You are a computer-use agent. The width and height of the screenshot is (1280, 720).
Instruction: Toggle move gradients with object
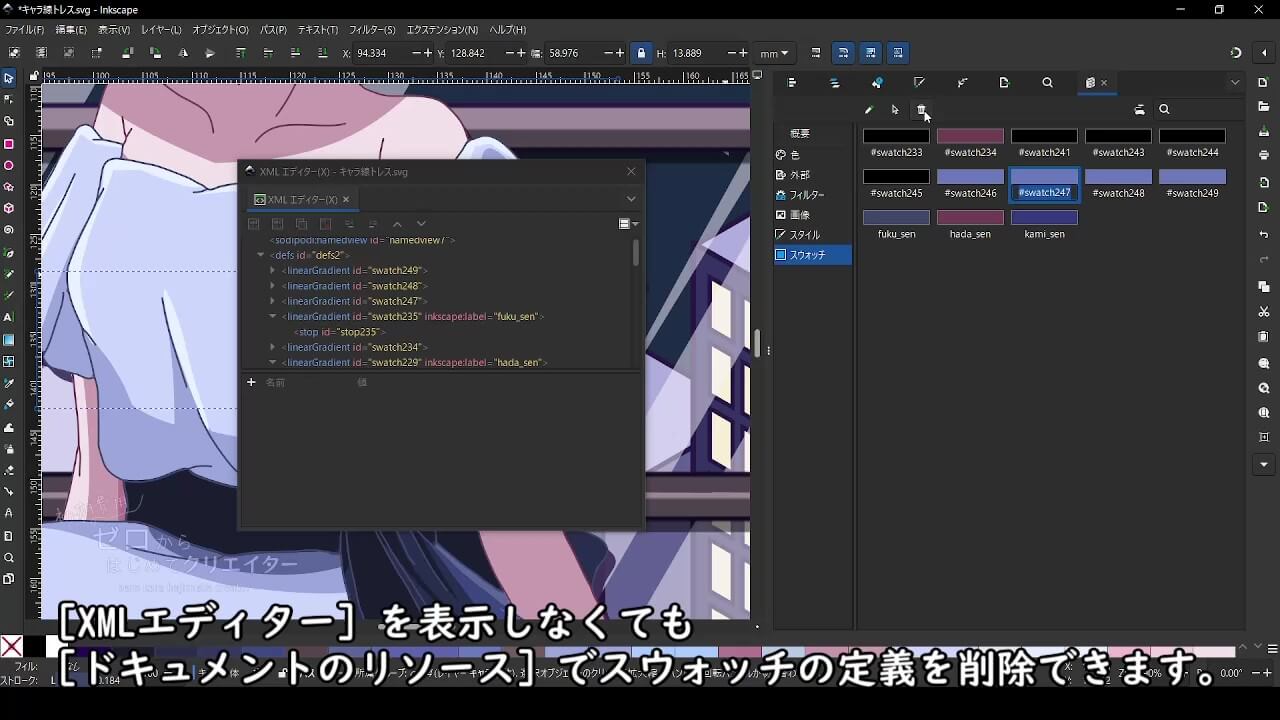click(x=870, y=53)
